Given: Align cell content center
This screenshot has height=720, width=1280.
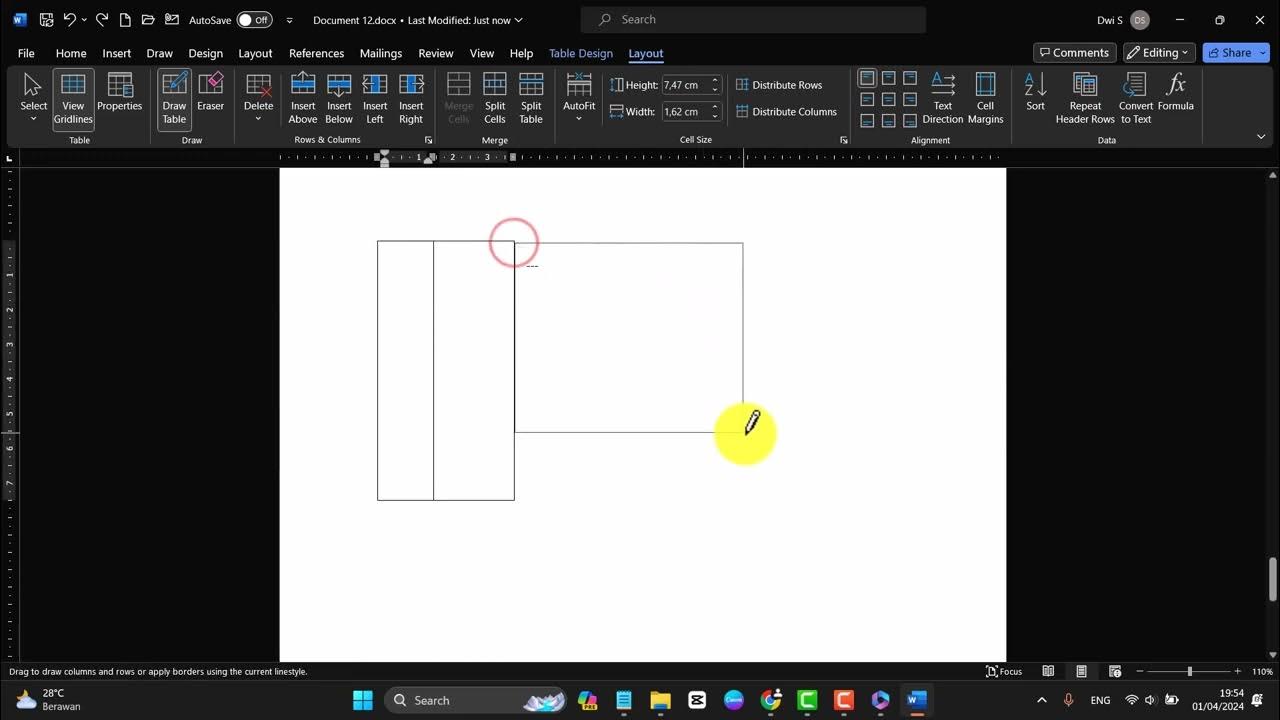Looking at the screenshot, I should coord(888,99).
